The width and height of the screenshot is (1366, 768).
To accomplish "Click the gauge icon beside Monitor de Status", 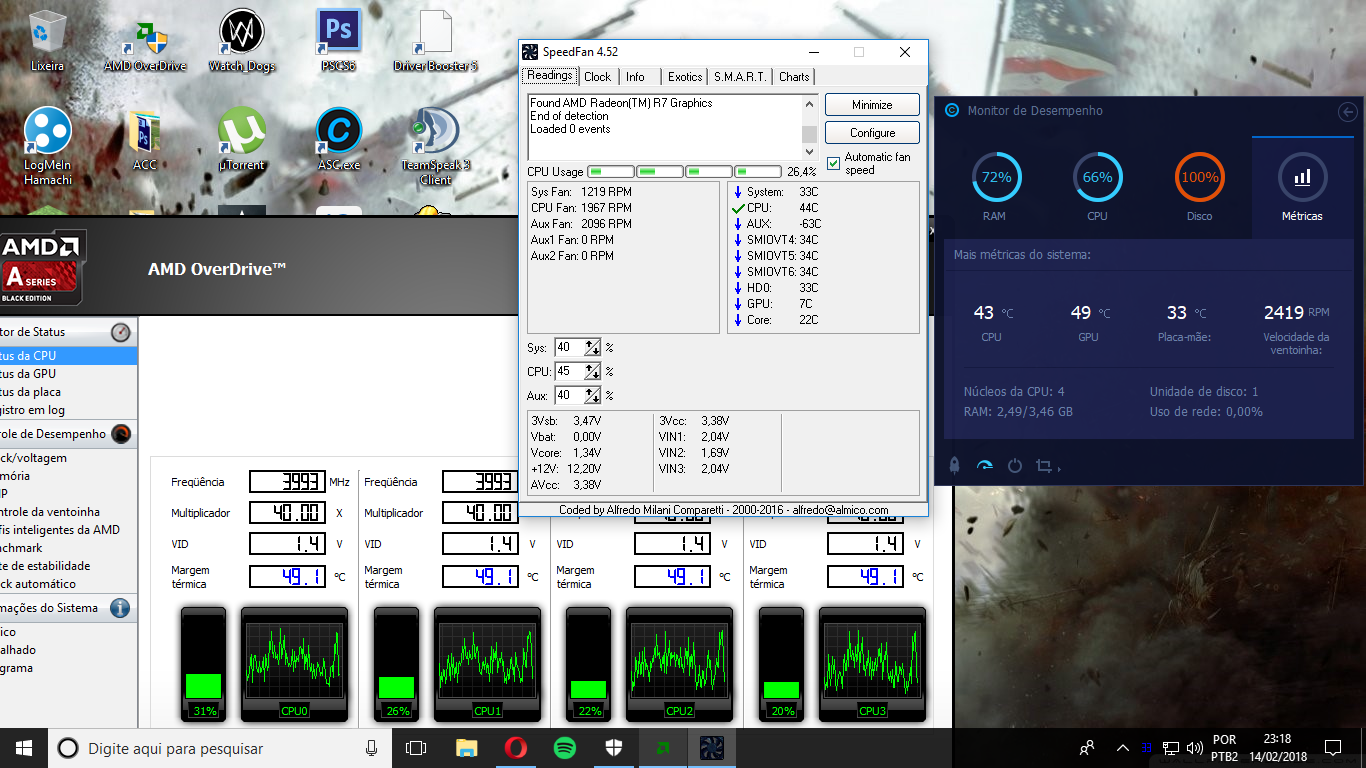I will 120,332.
